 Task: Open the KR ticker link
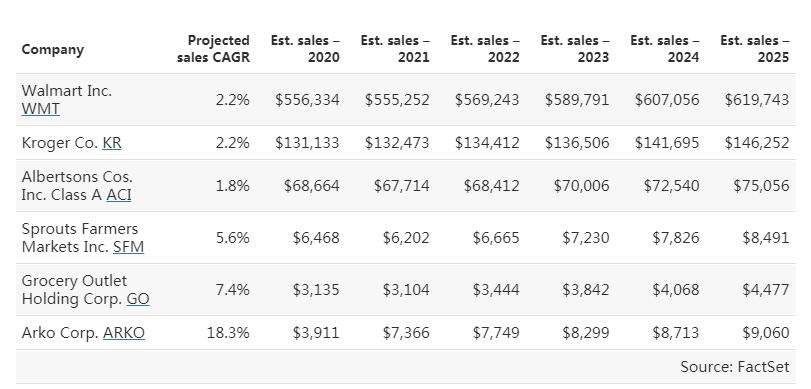[112, 143]
